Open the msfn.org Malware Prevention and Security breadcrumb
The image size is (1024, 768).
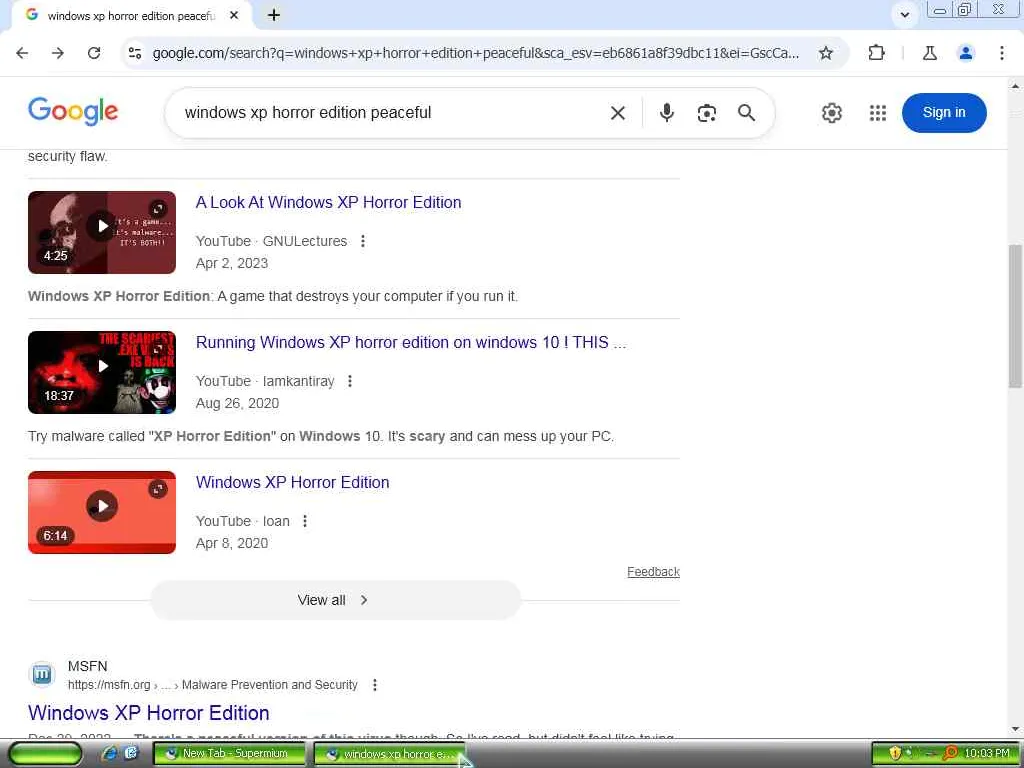point(213,684)
